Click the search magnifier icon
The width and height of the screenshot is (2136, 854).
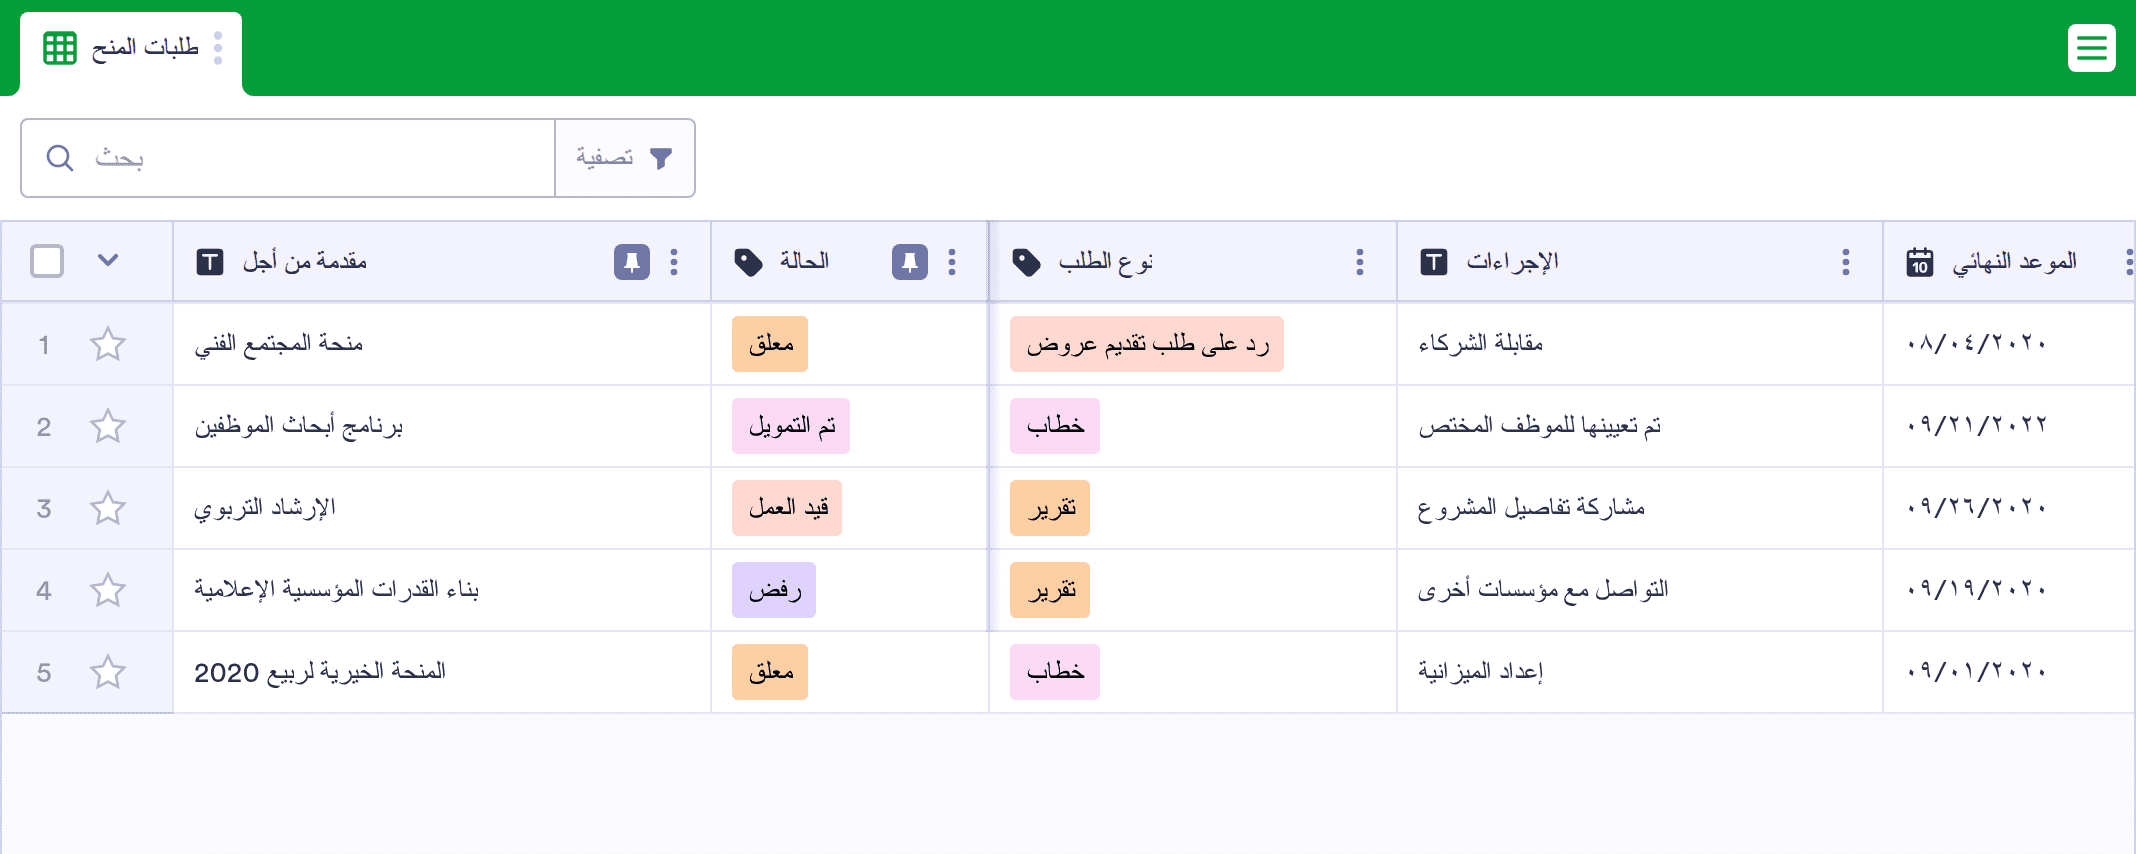point(60,158)
